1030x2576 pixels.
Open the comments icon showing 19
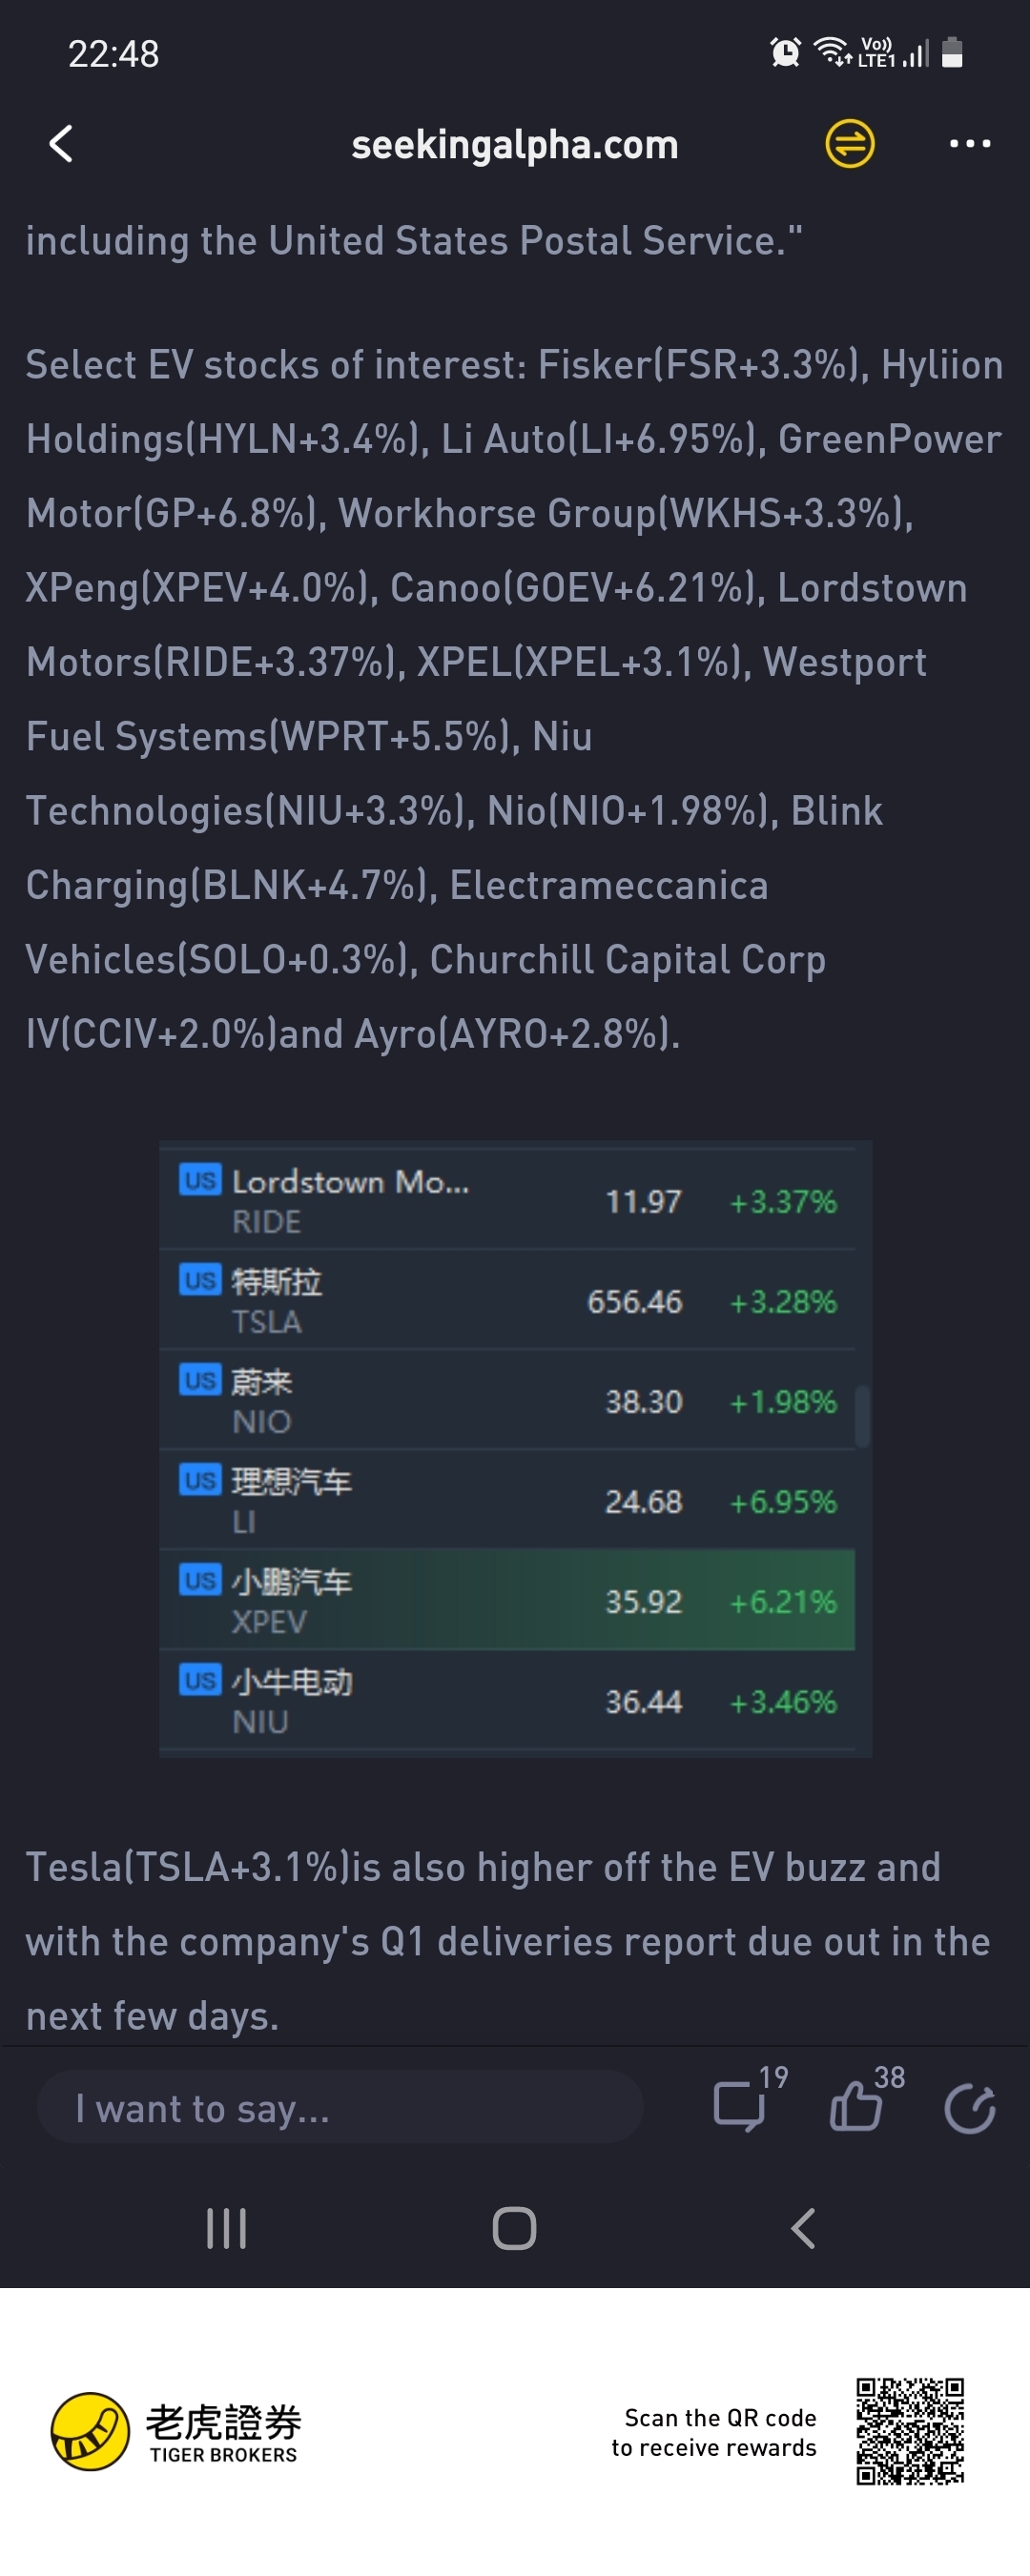tap(740, 2105)
